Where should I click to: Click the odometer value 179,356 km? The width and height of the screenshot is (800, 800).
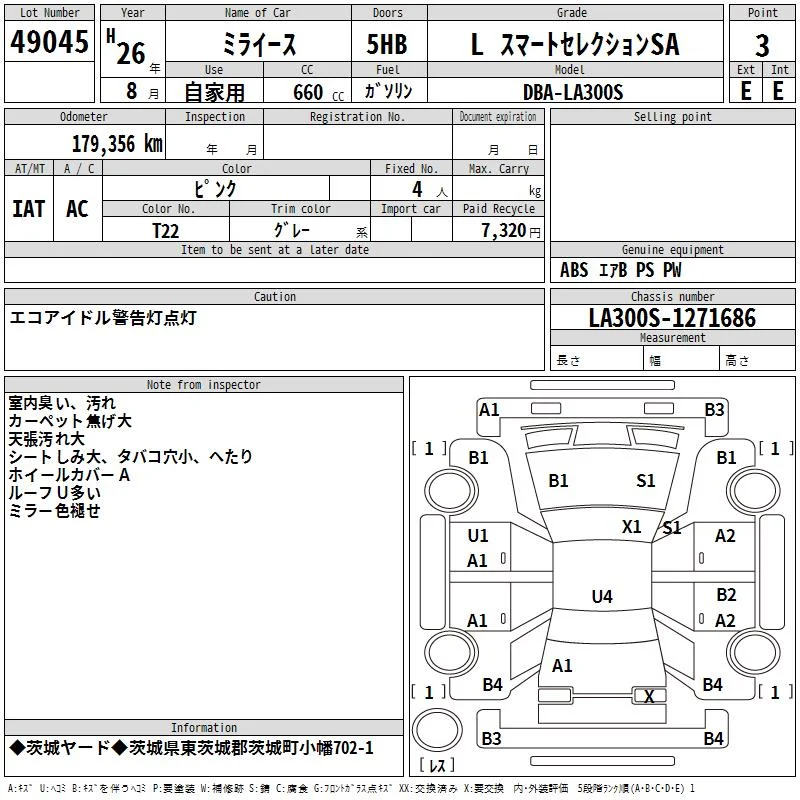(116, 144)
